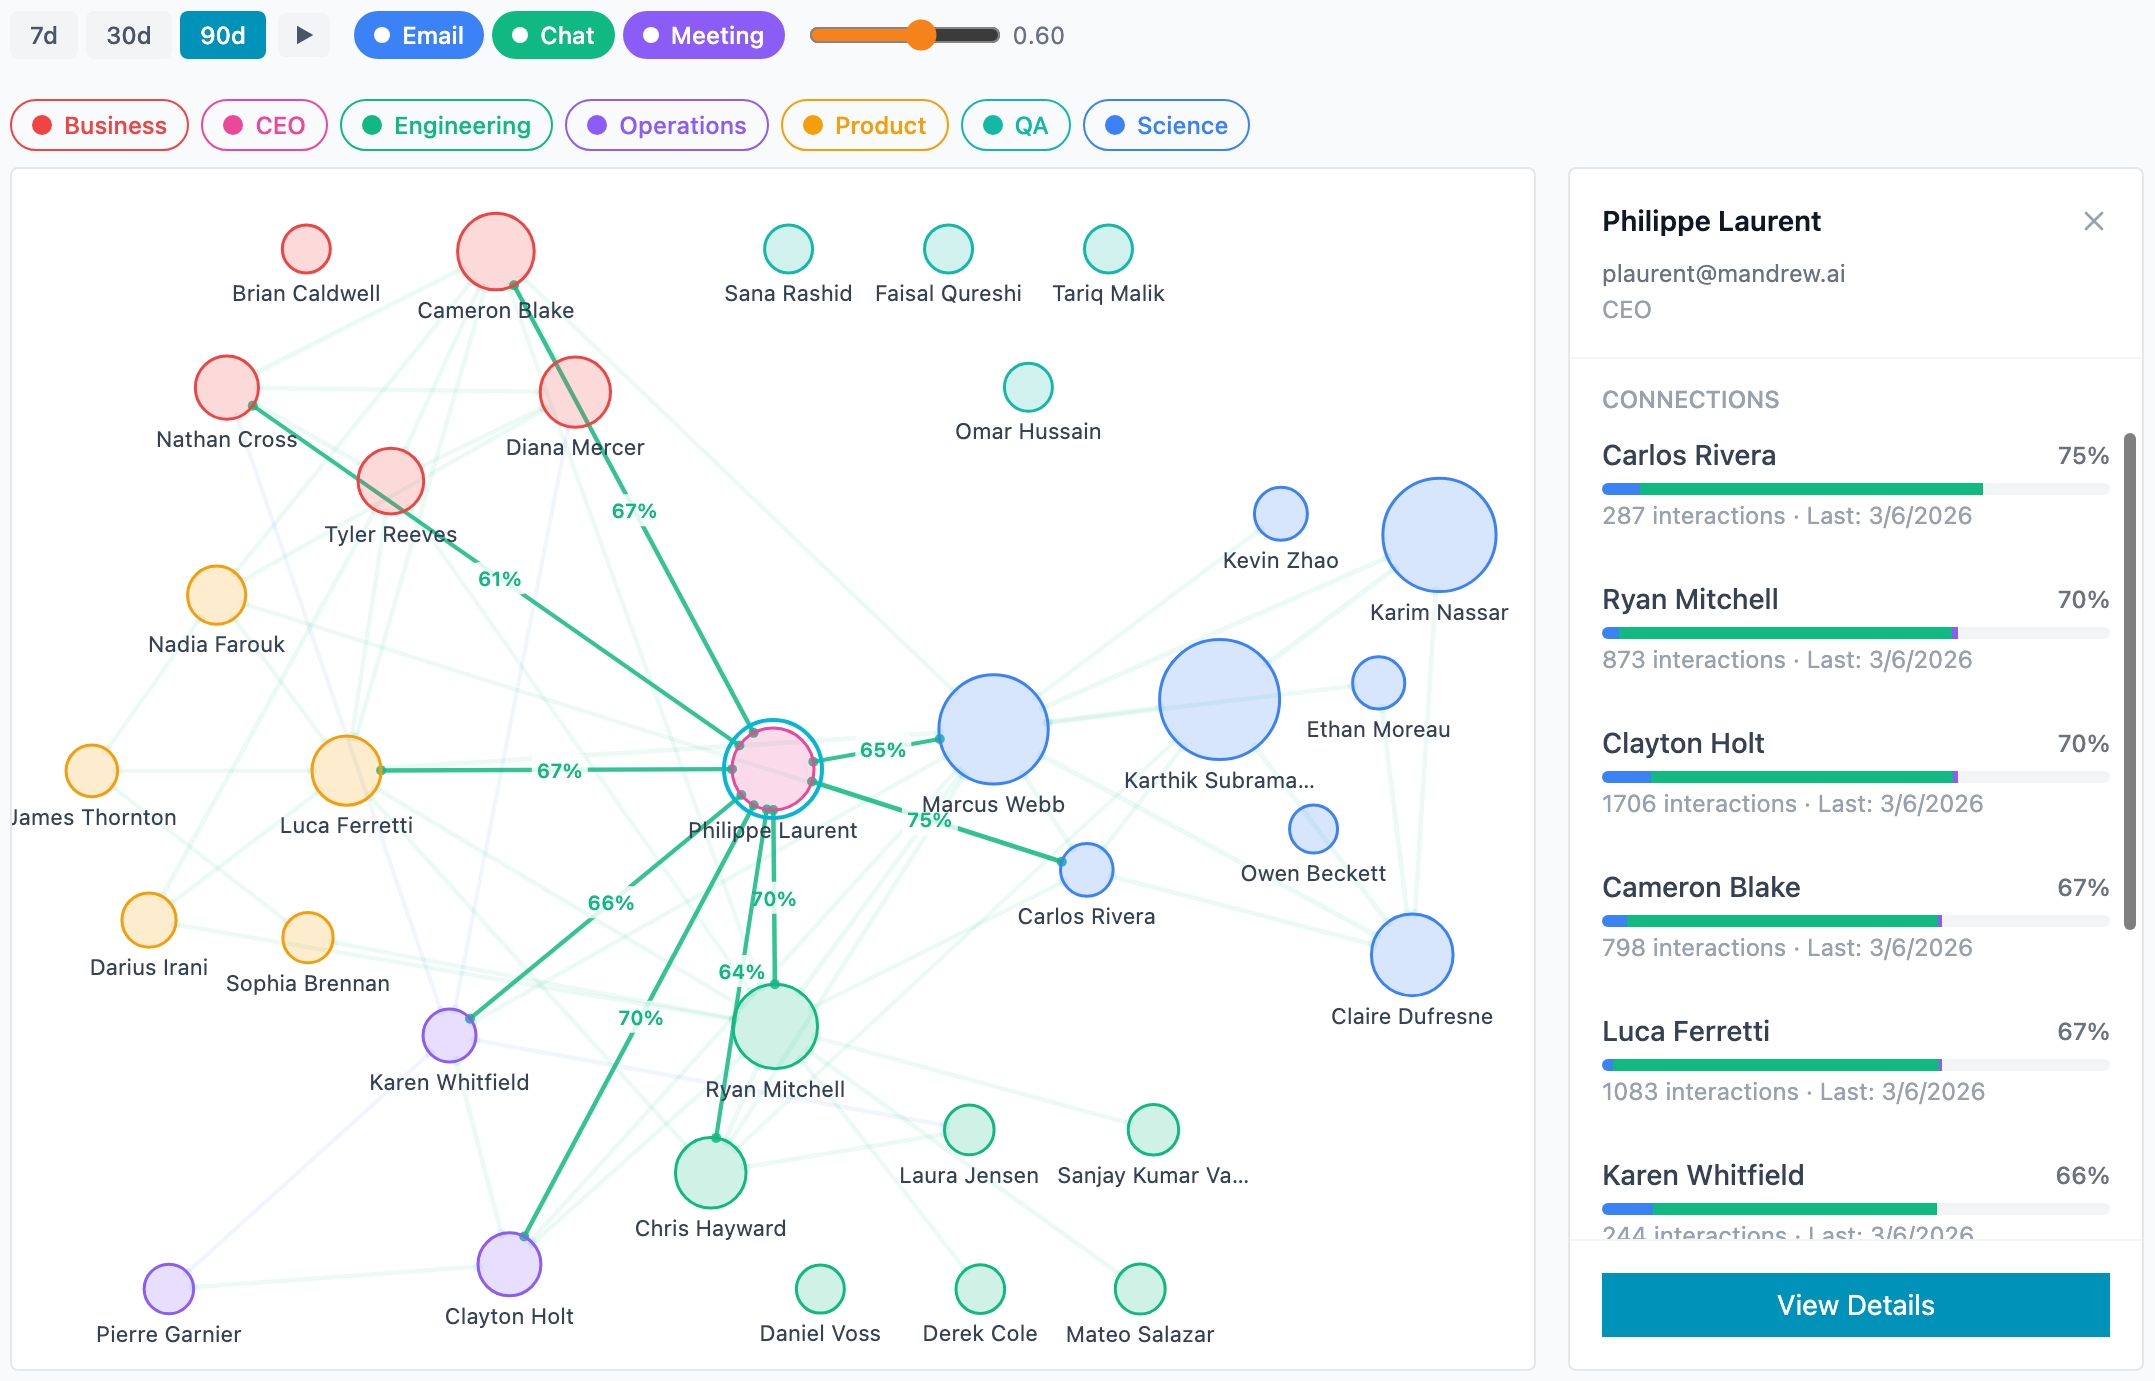Toggle the Chat interaction filter
The width and height of the screenshot is (2155, 1381).
553,35
